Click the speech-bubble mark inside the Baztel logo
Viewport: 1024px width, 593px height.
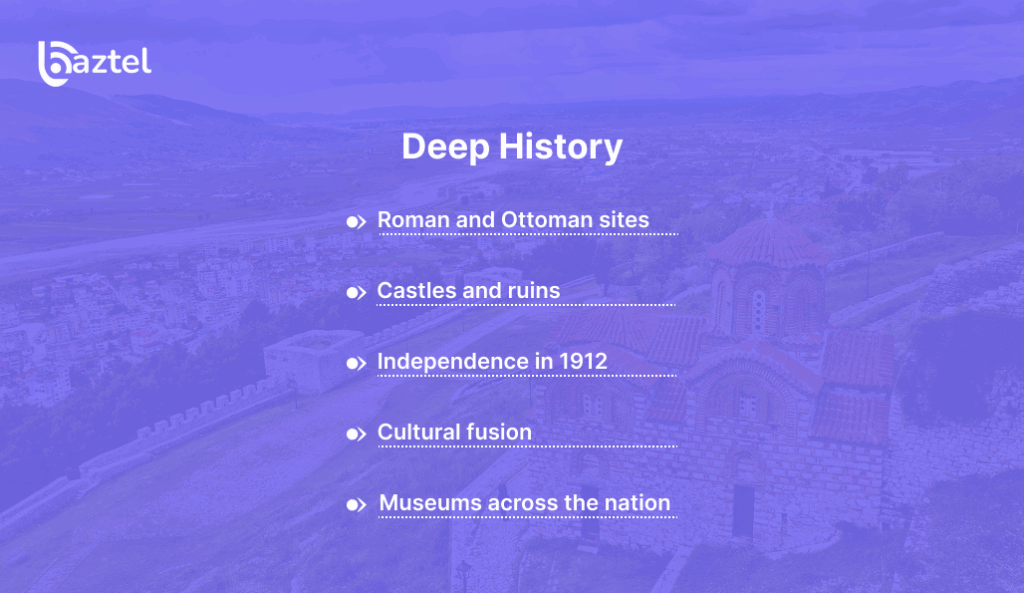[x=62, y=55]
